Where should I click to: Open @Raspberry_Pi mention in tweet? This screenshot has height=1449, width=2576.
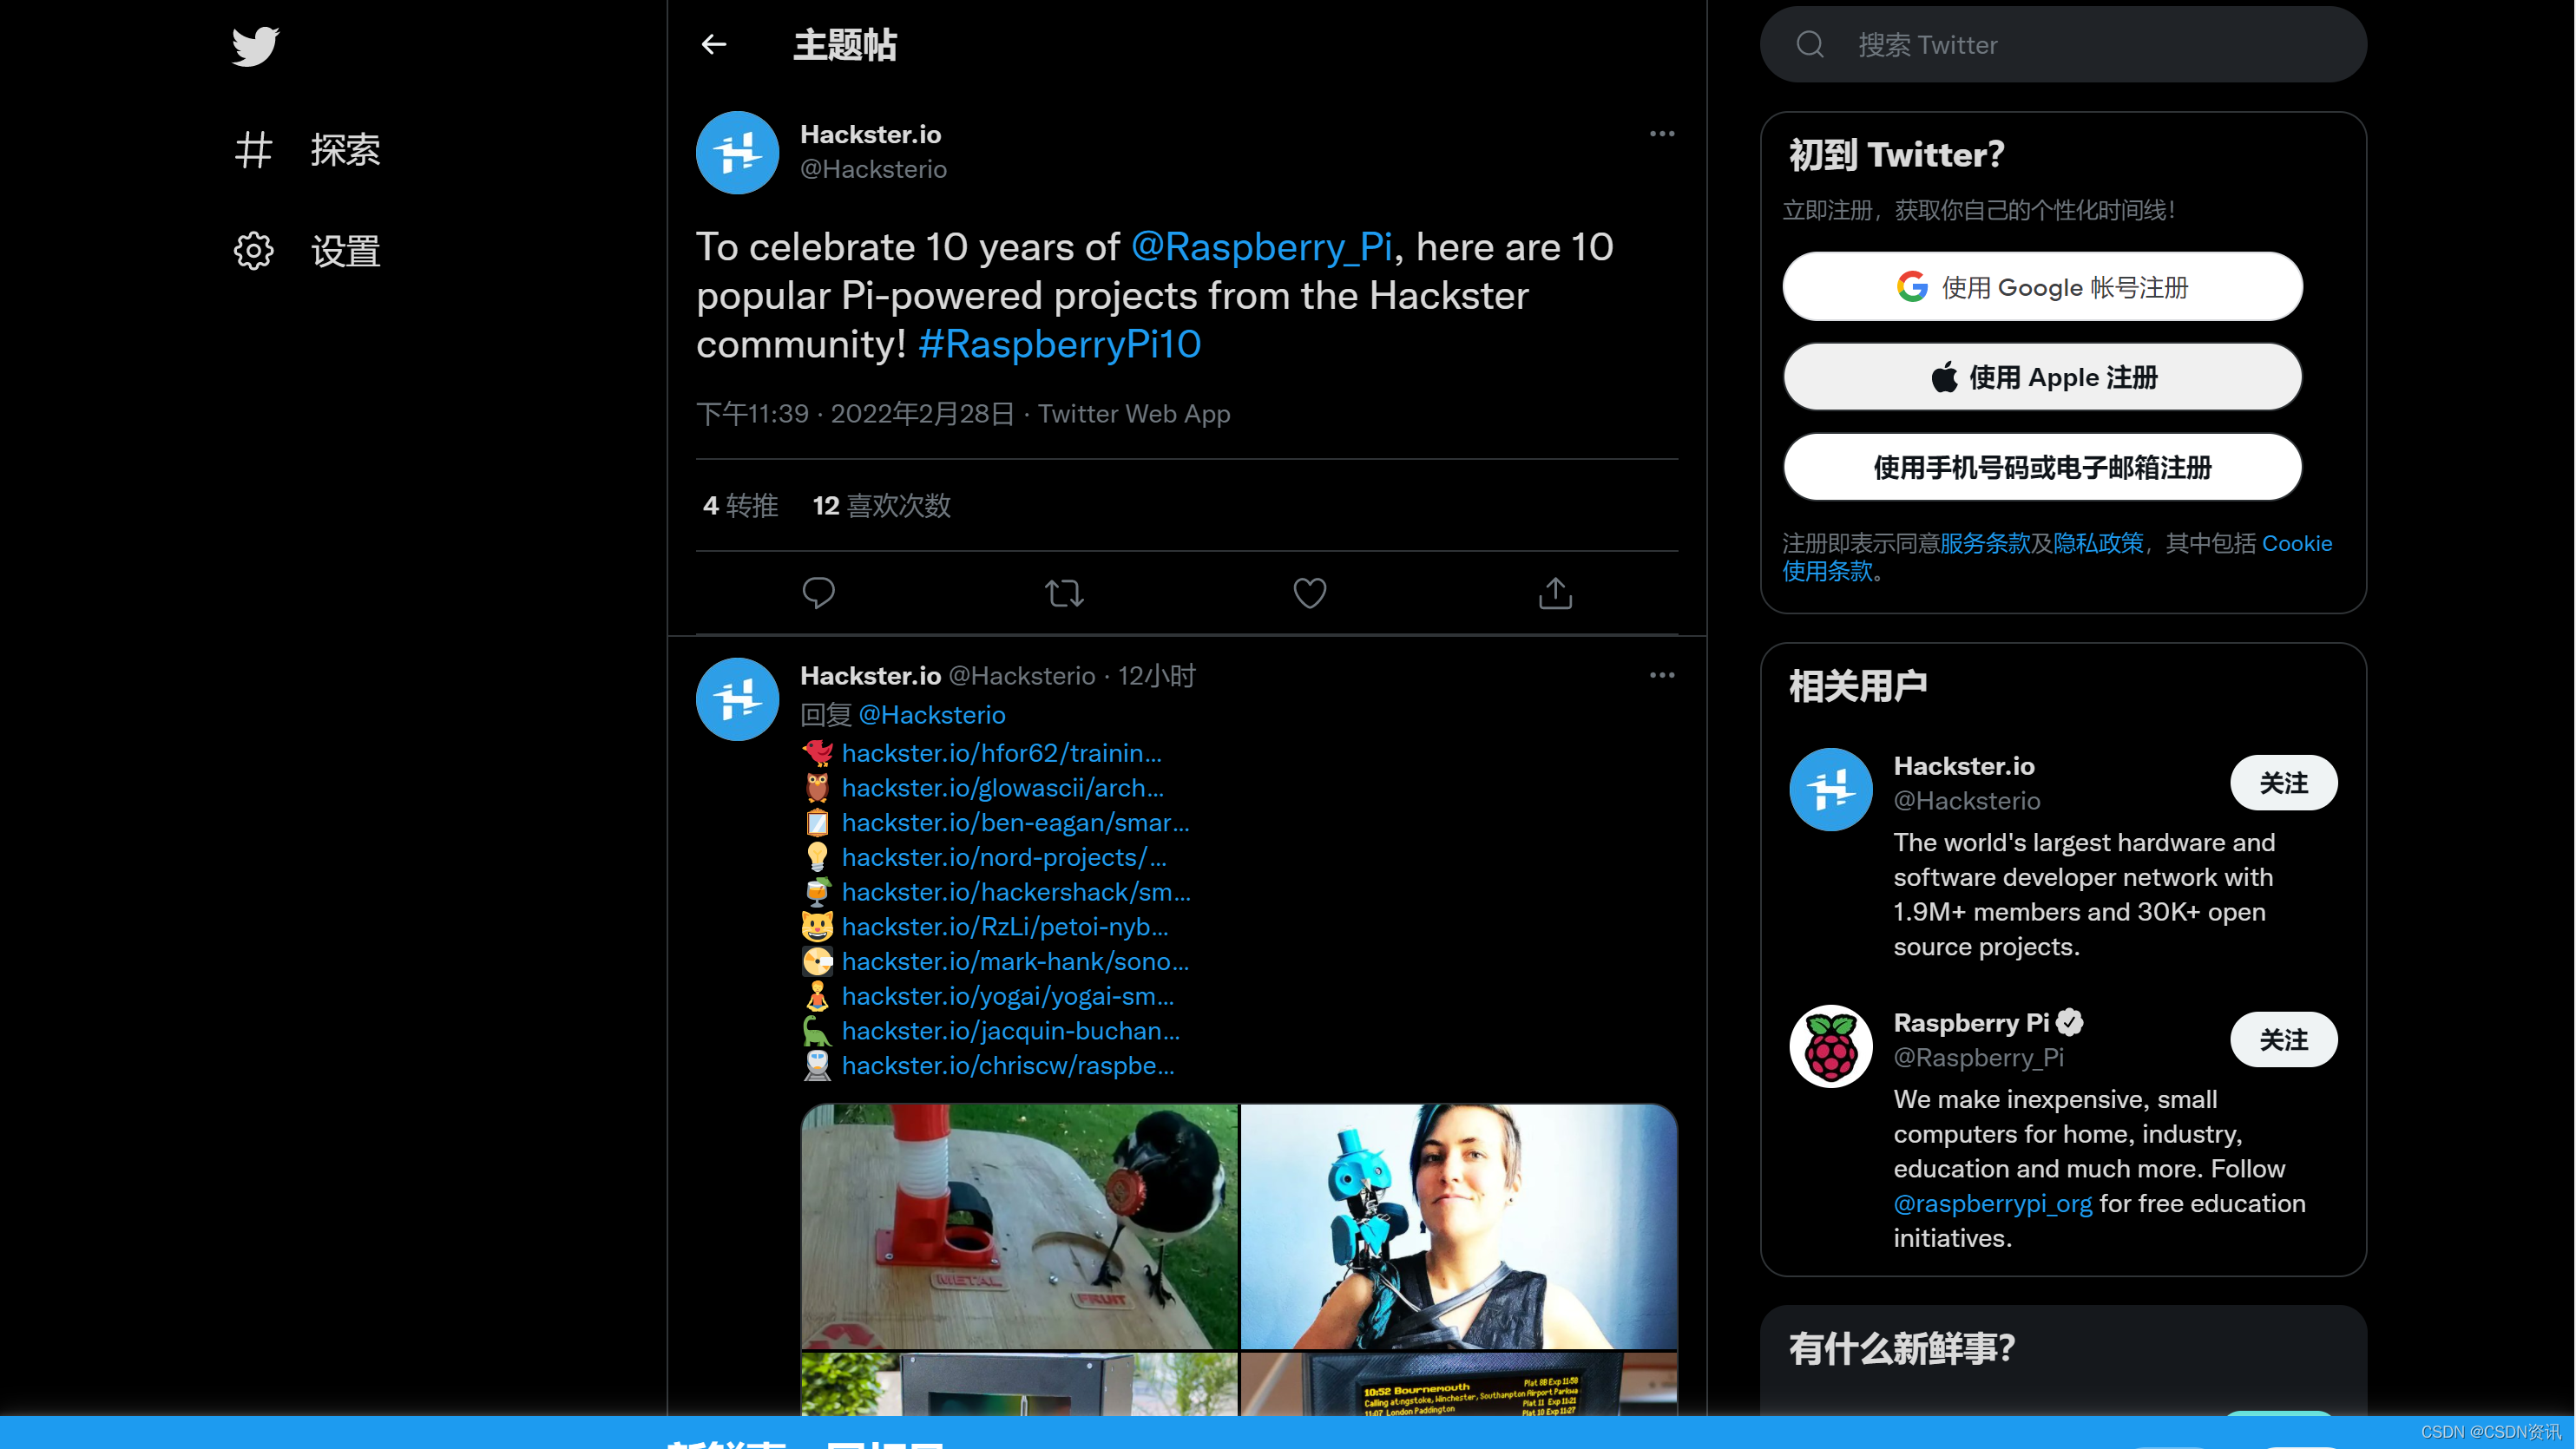[1262, 247]
